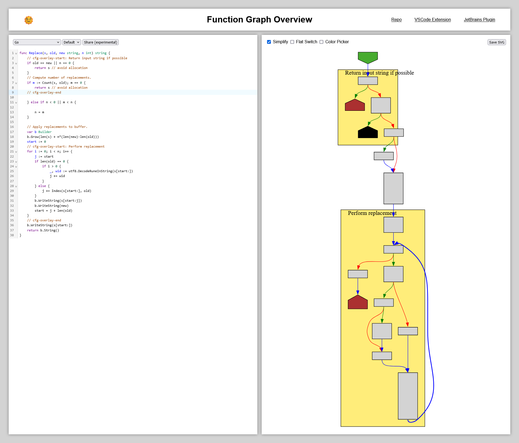Click the Share (experimental) button

pos(100,42)
